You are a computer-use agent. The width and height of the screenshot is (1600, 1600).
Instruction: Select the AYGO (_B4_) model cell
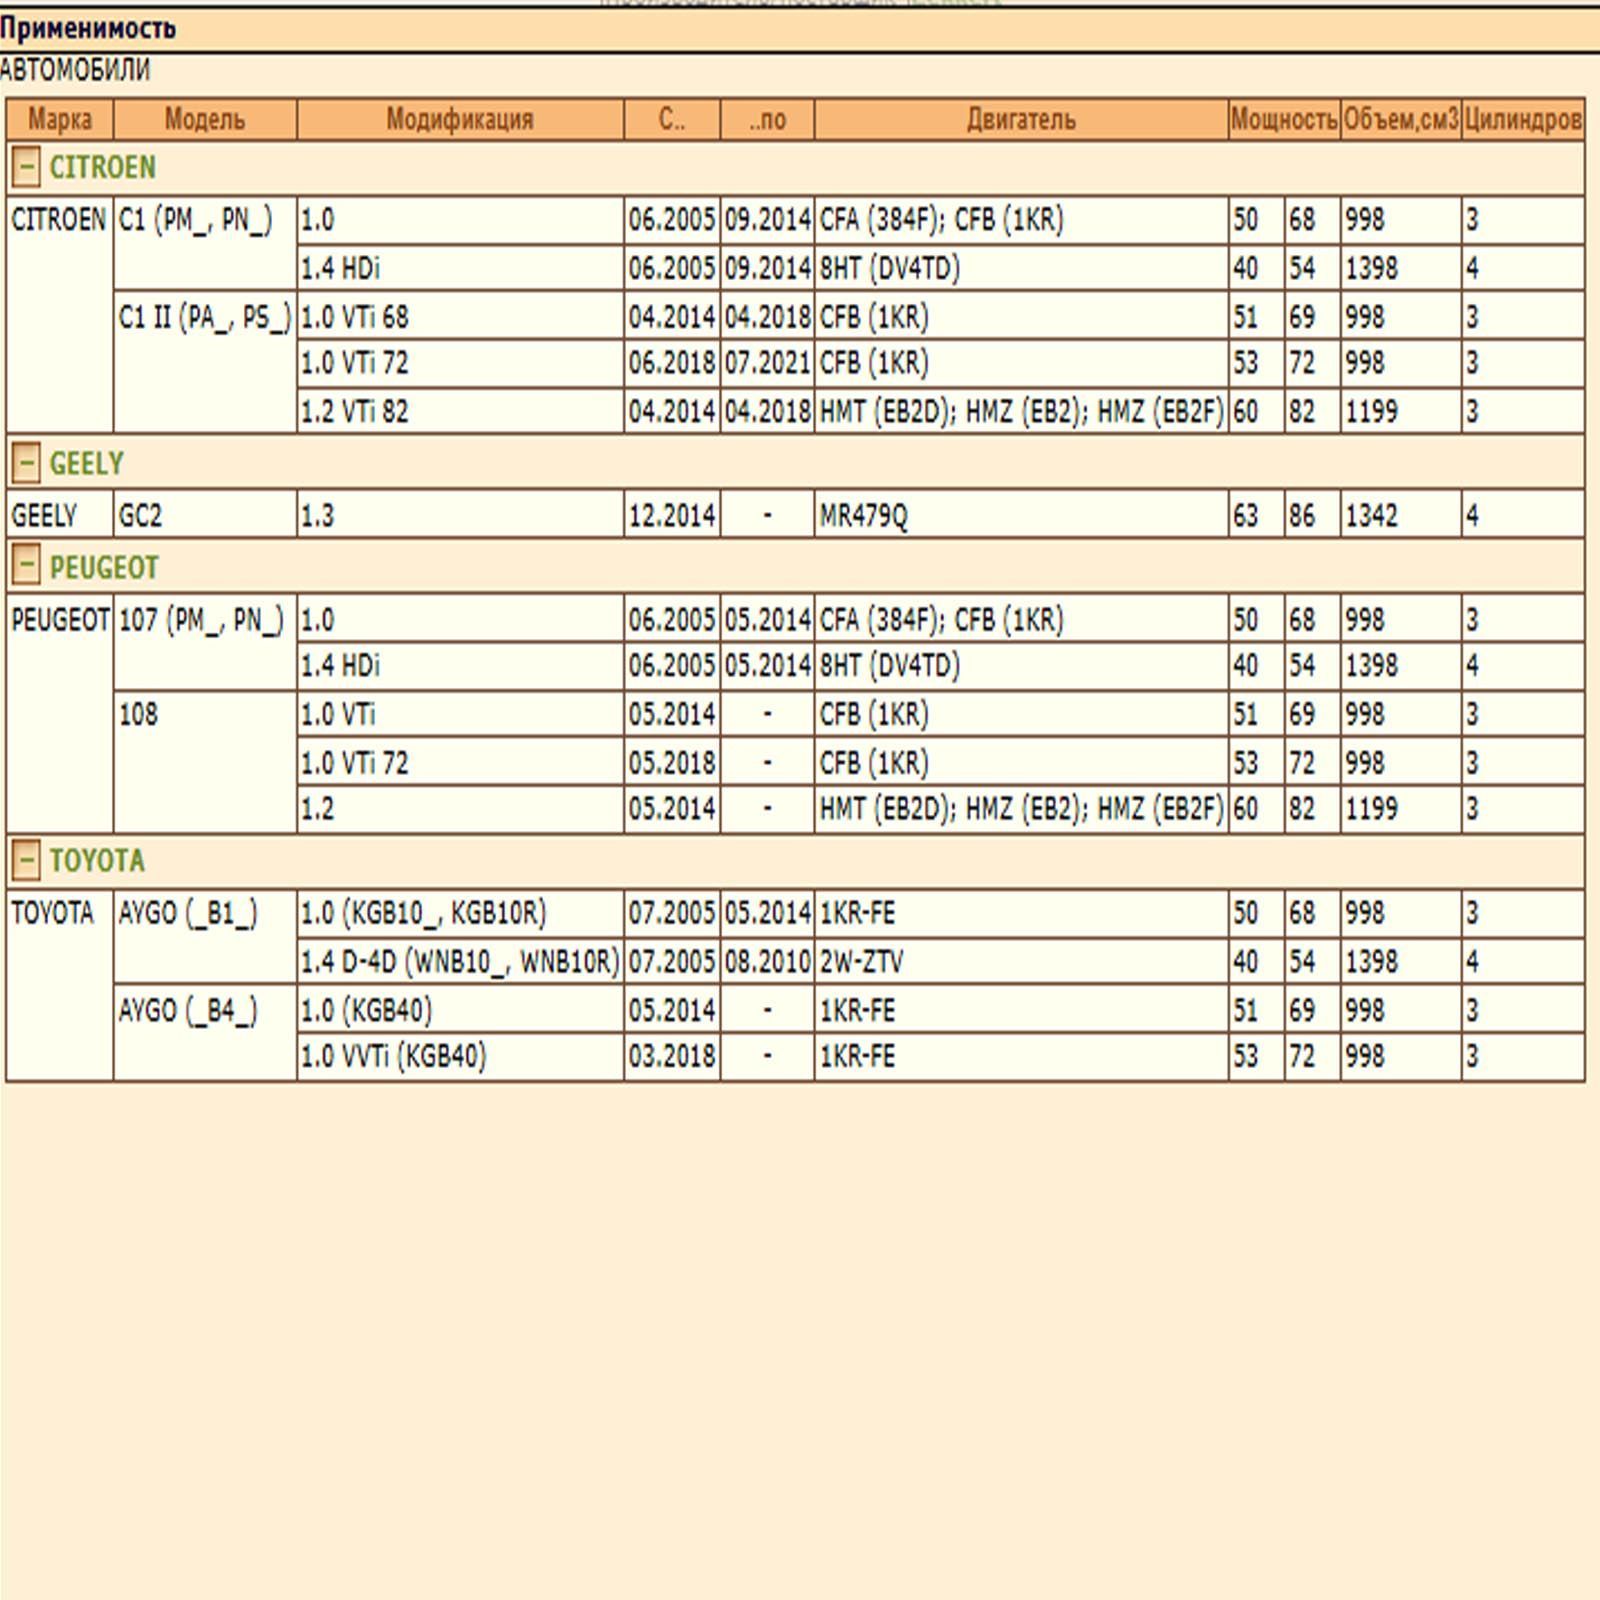(x=188, y=1011)
